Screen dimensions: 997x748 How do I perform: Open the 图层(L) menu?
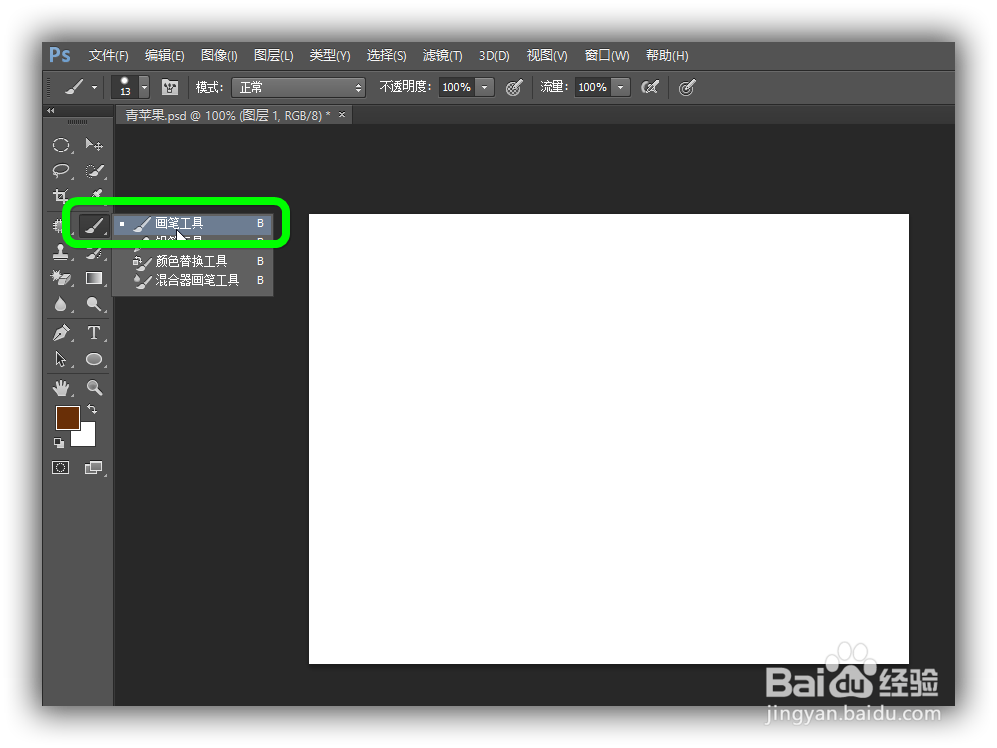coord(274,56)
